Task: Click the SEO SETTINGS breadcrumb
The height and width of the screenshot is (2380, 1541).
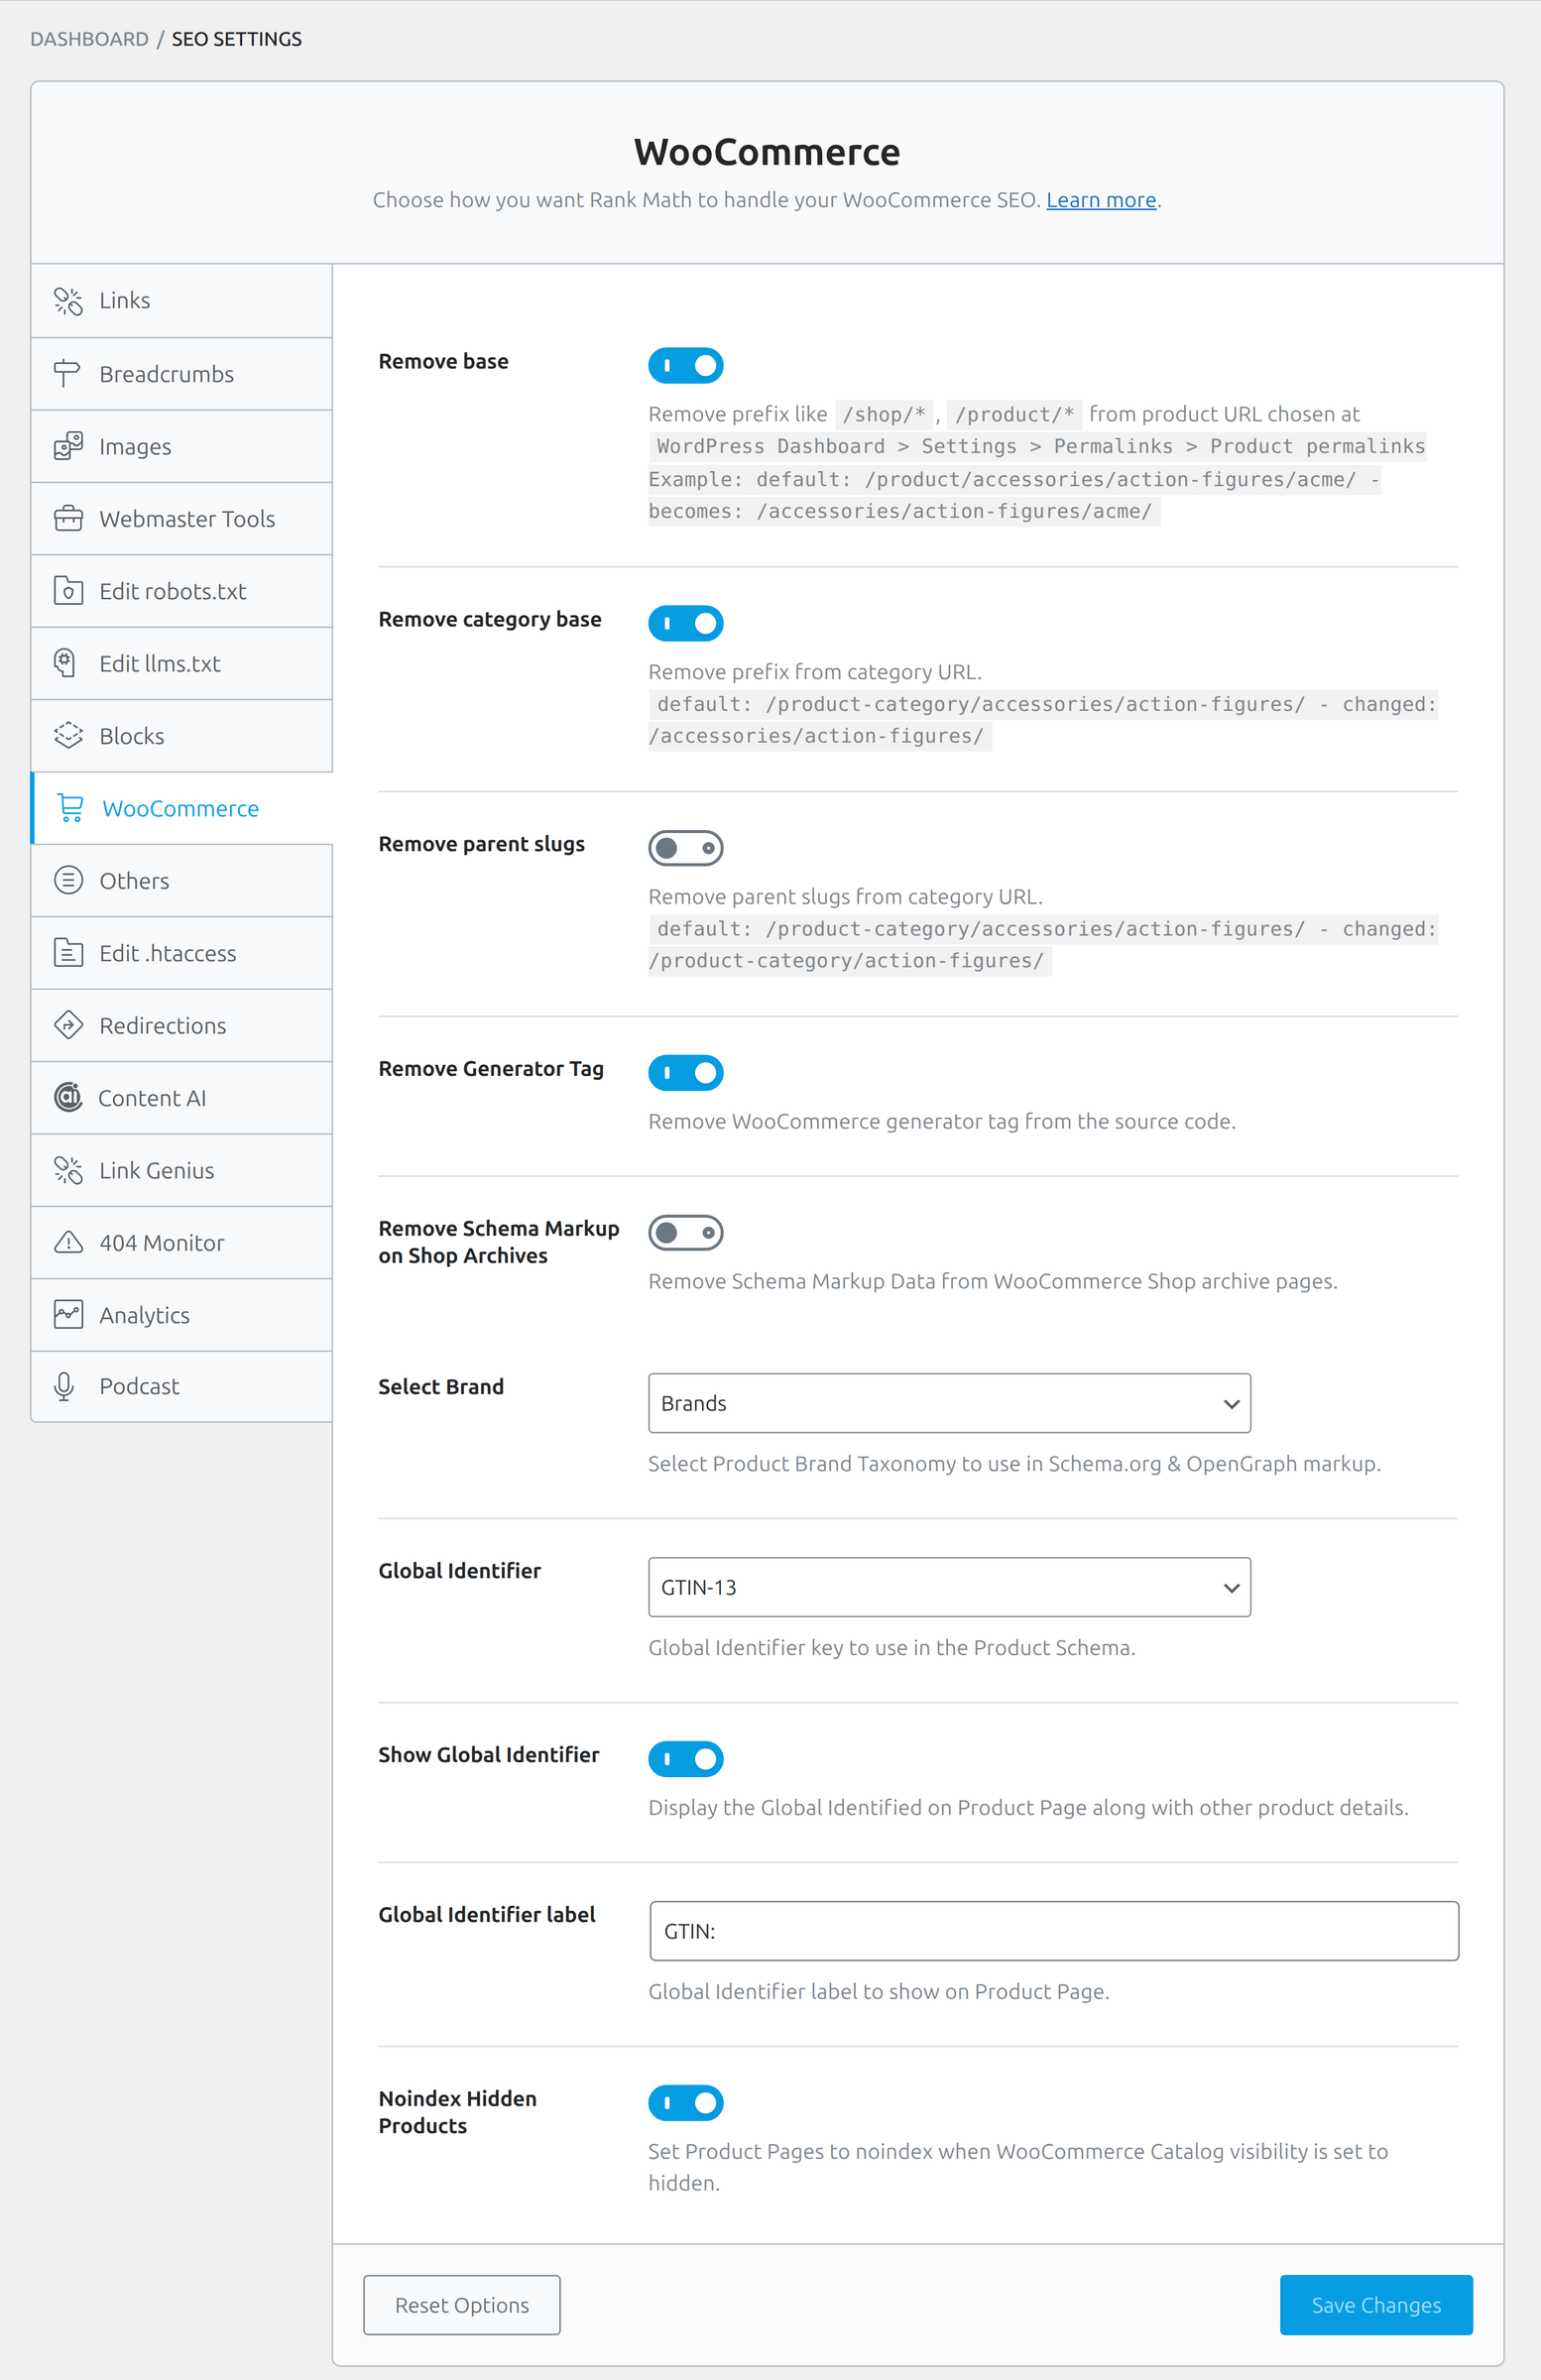Action: (237, 39)
